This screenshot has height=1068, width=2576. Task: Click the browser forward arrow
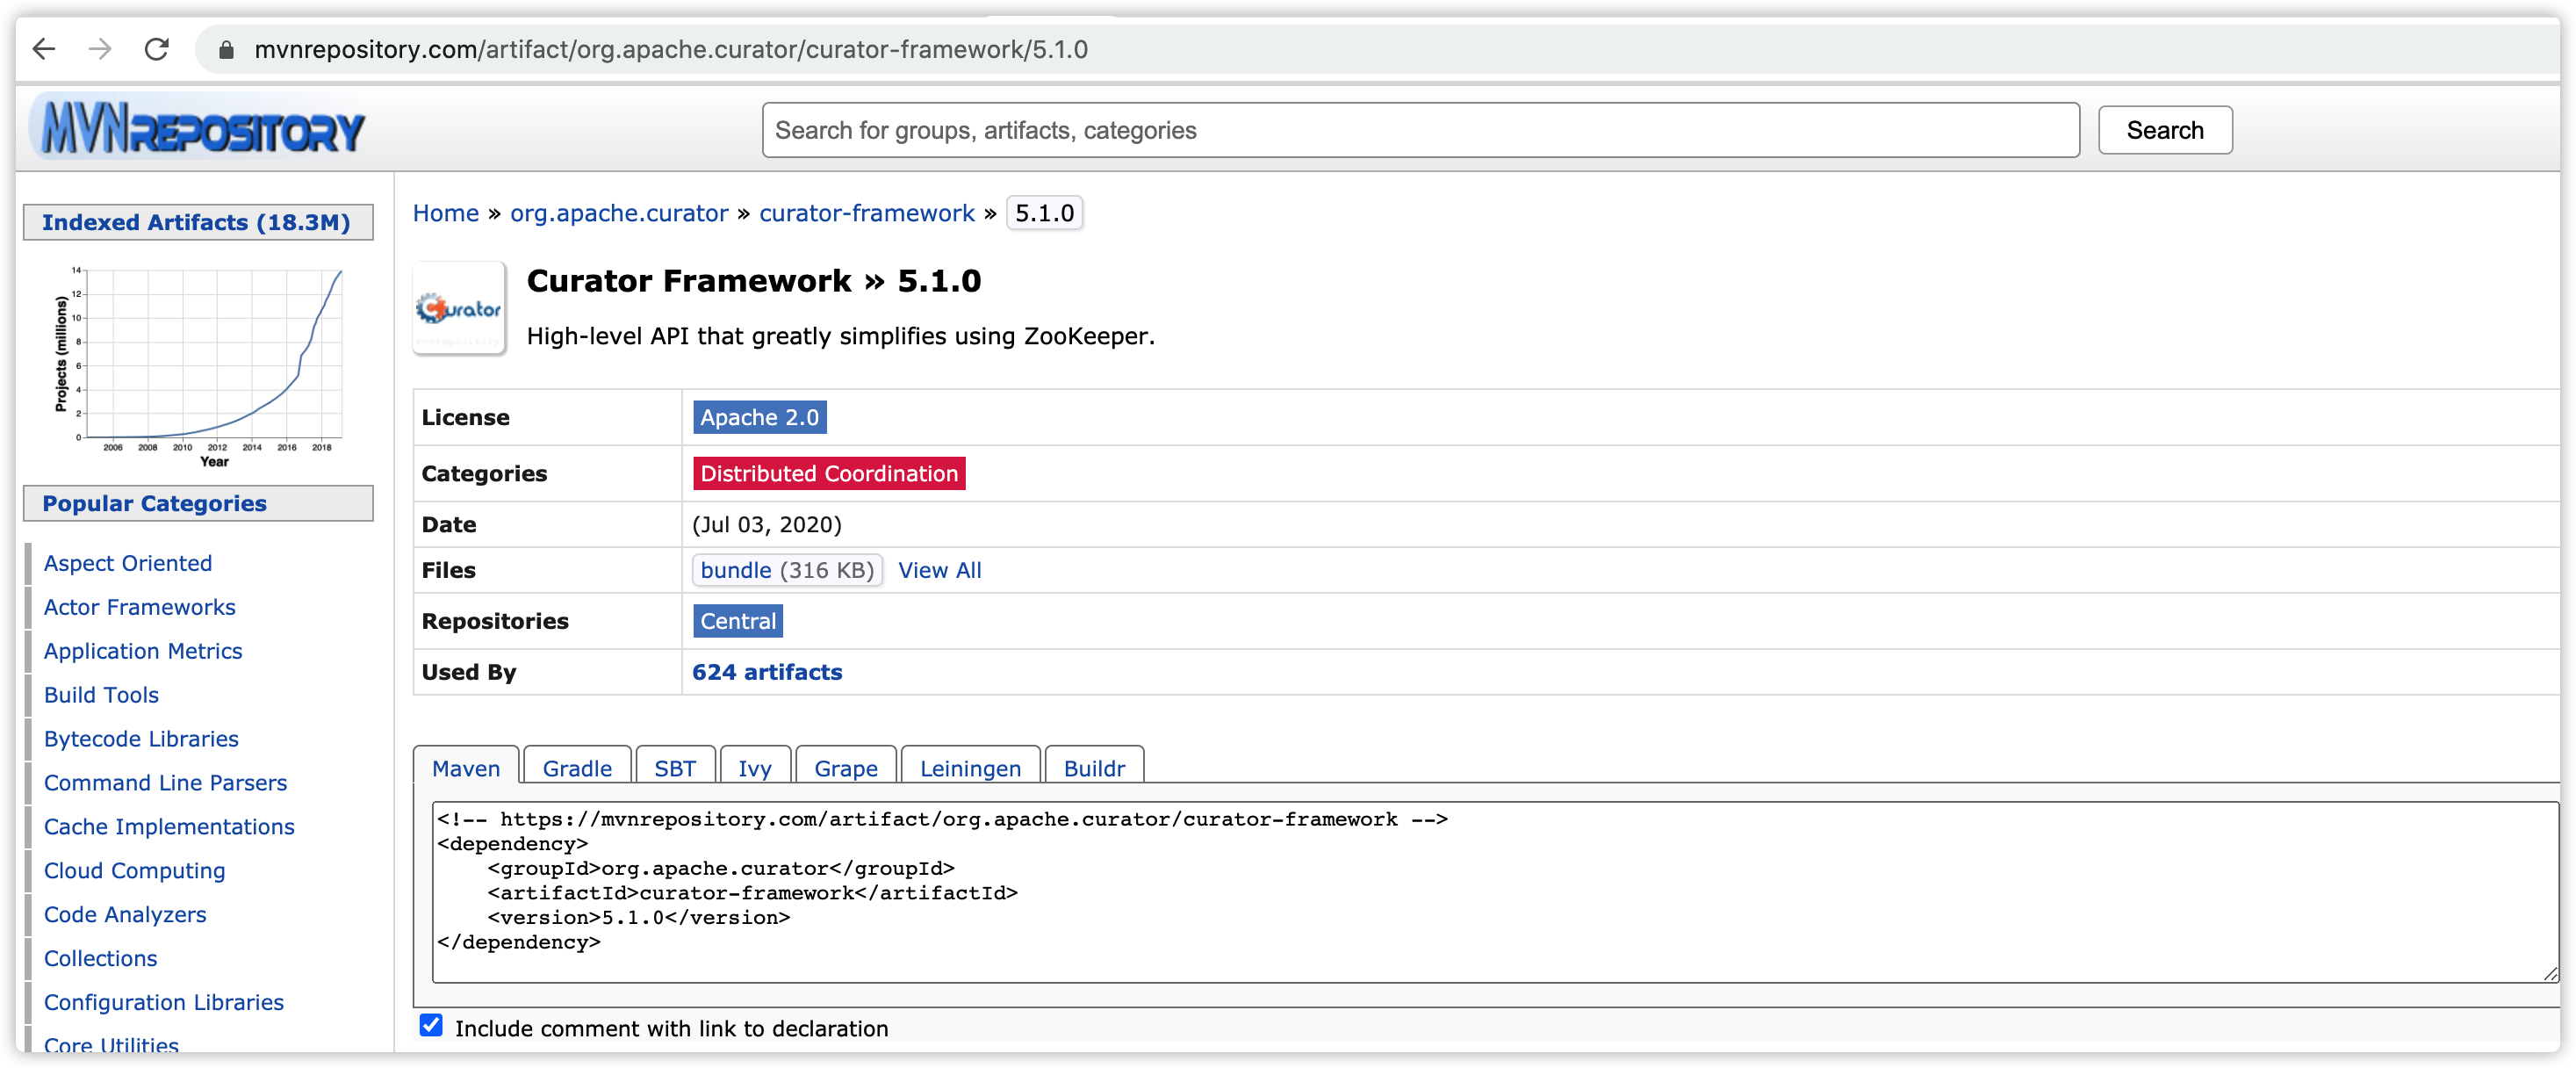tap(100, 49)
